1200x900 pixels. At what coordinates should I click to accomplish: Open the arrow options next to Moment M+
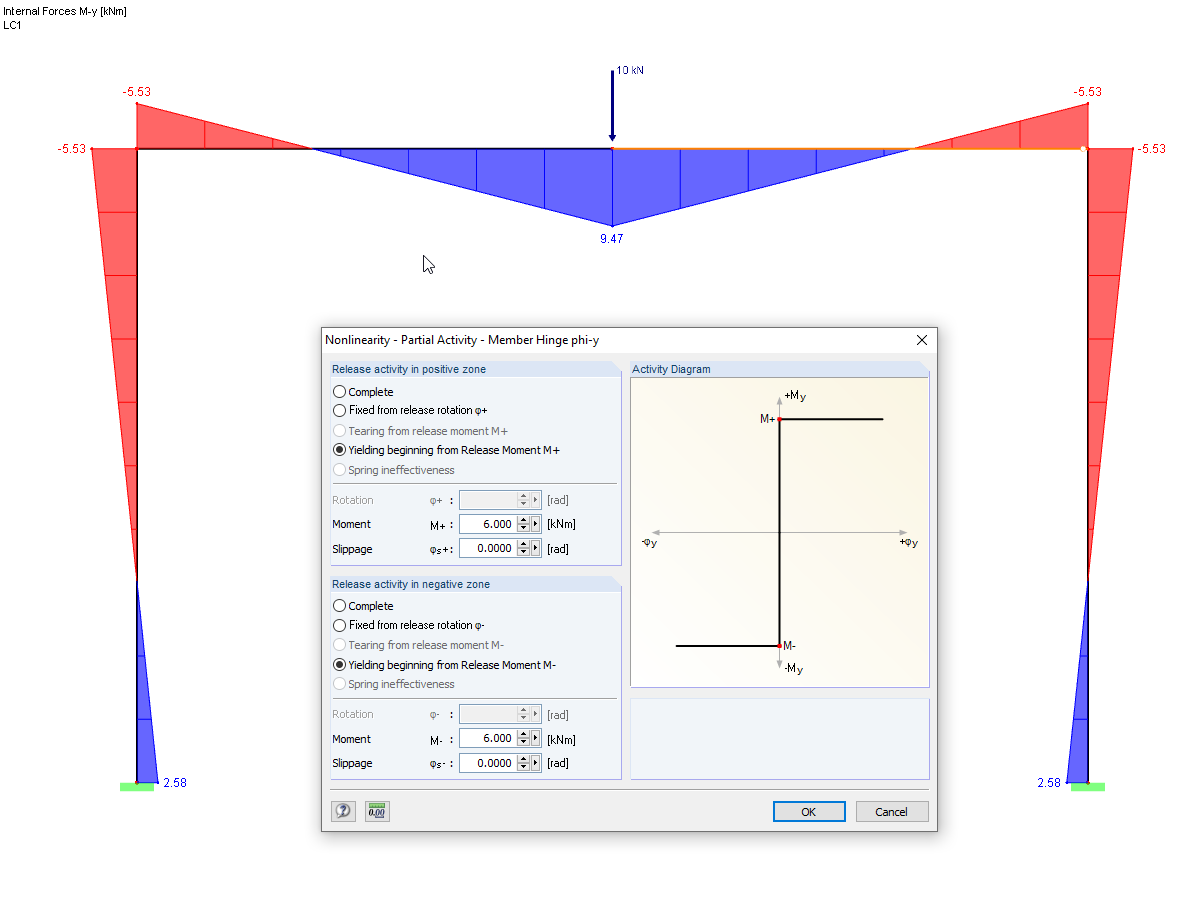[x=536, y=523]
